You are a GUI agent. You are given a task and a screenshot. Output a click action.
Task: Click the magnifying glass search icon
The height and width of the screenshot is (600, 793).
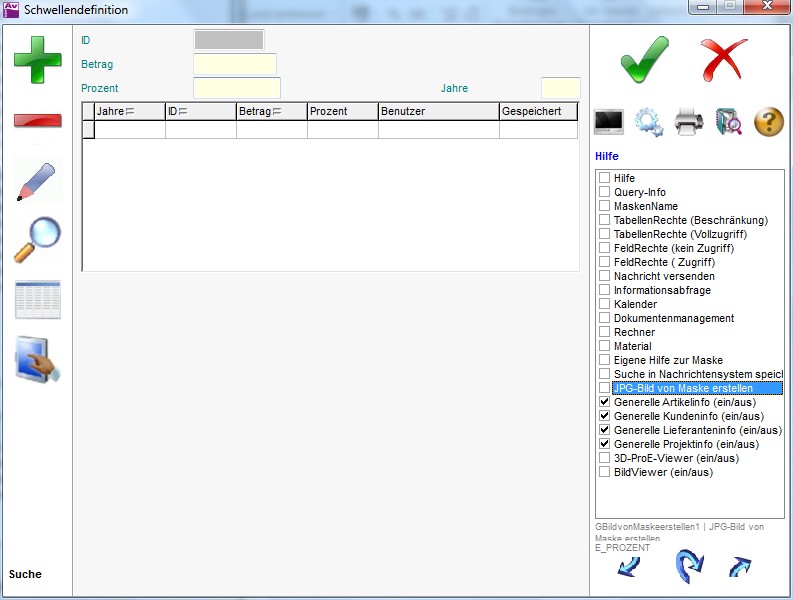pyautogui.click(x=37, y=239)
